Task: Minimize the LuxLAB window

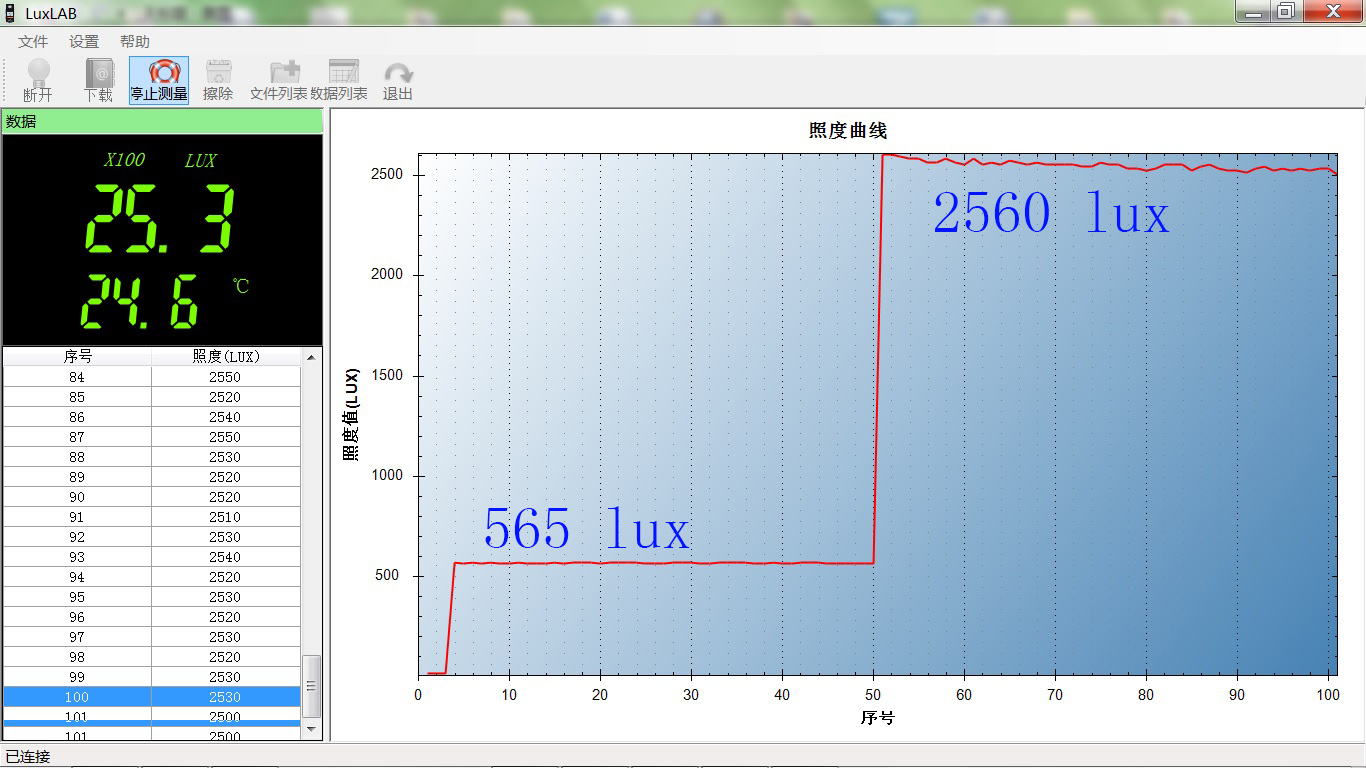Action: point(1253,11)
